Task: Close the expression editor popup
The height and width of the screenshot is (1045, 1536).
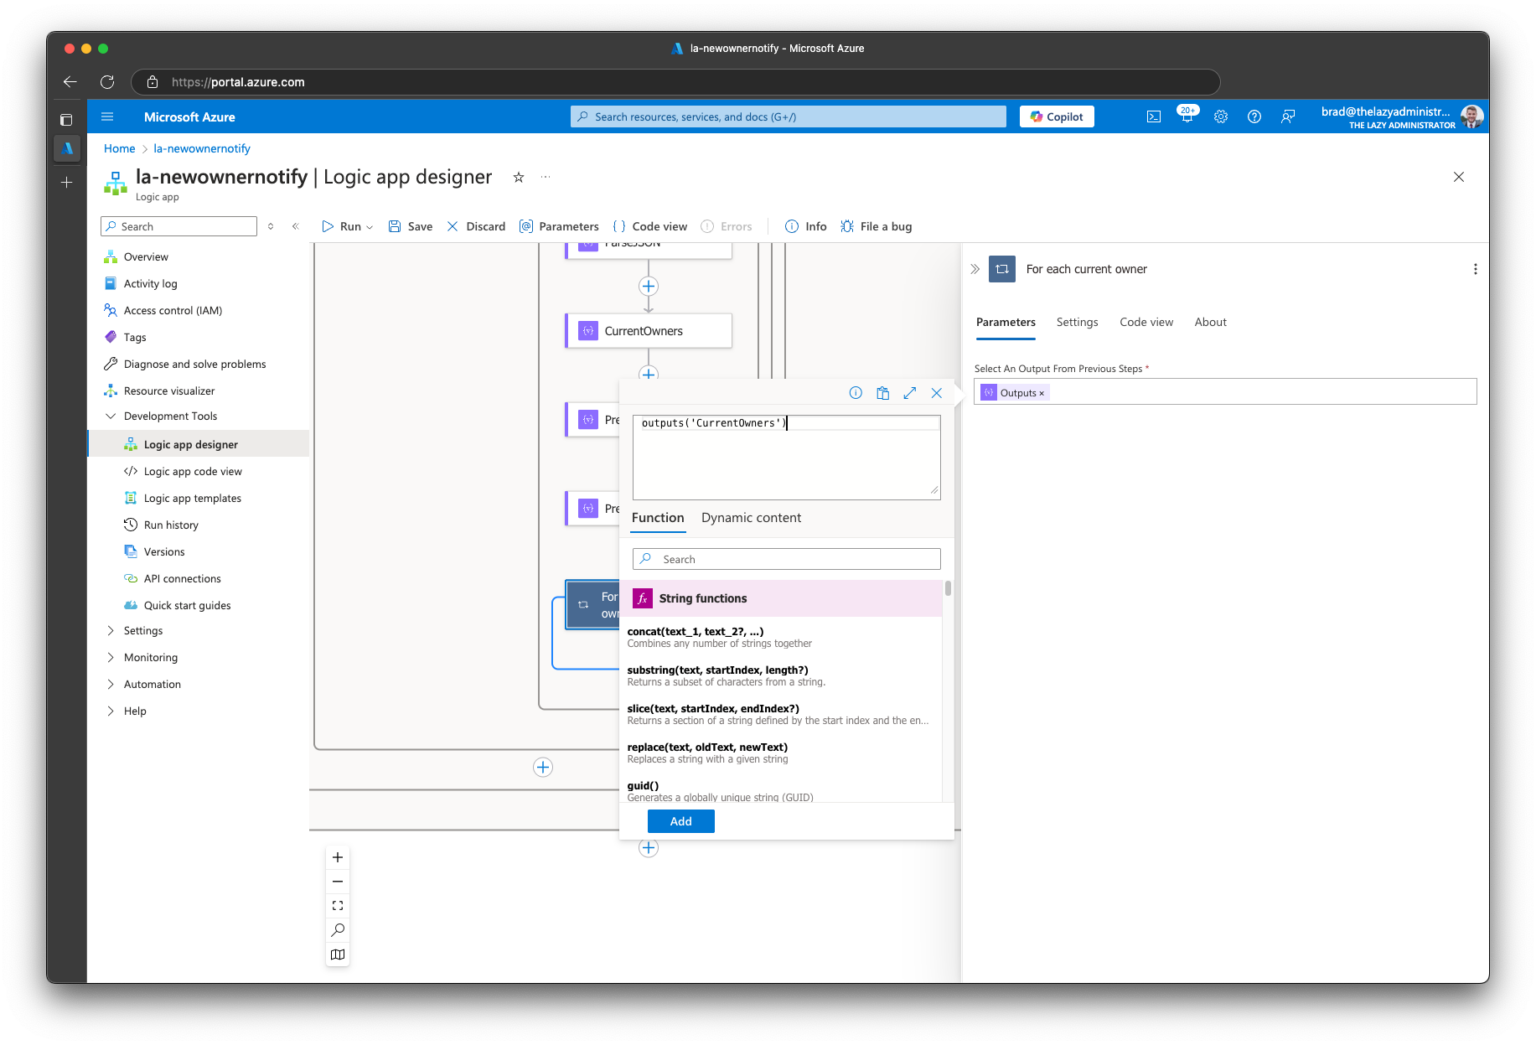Action: [937, 393]
